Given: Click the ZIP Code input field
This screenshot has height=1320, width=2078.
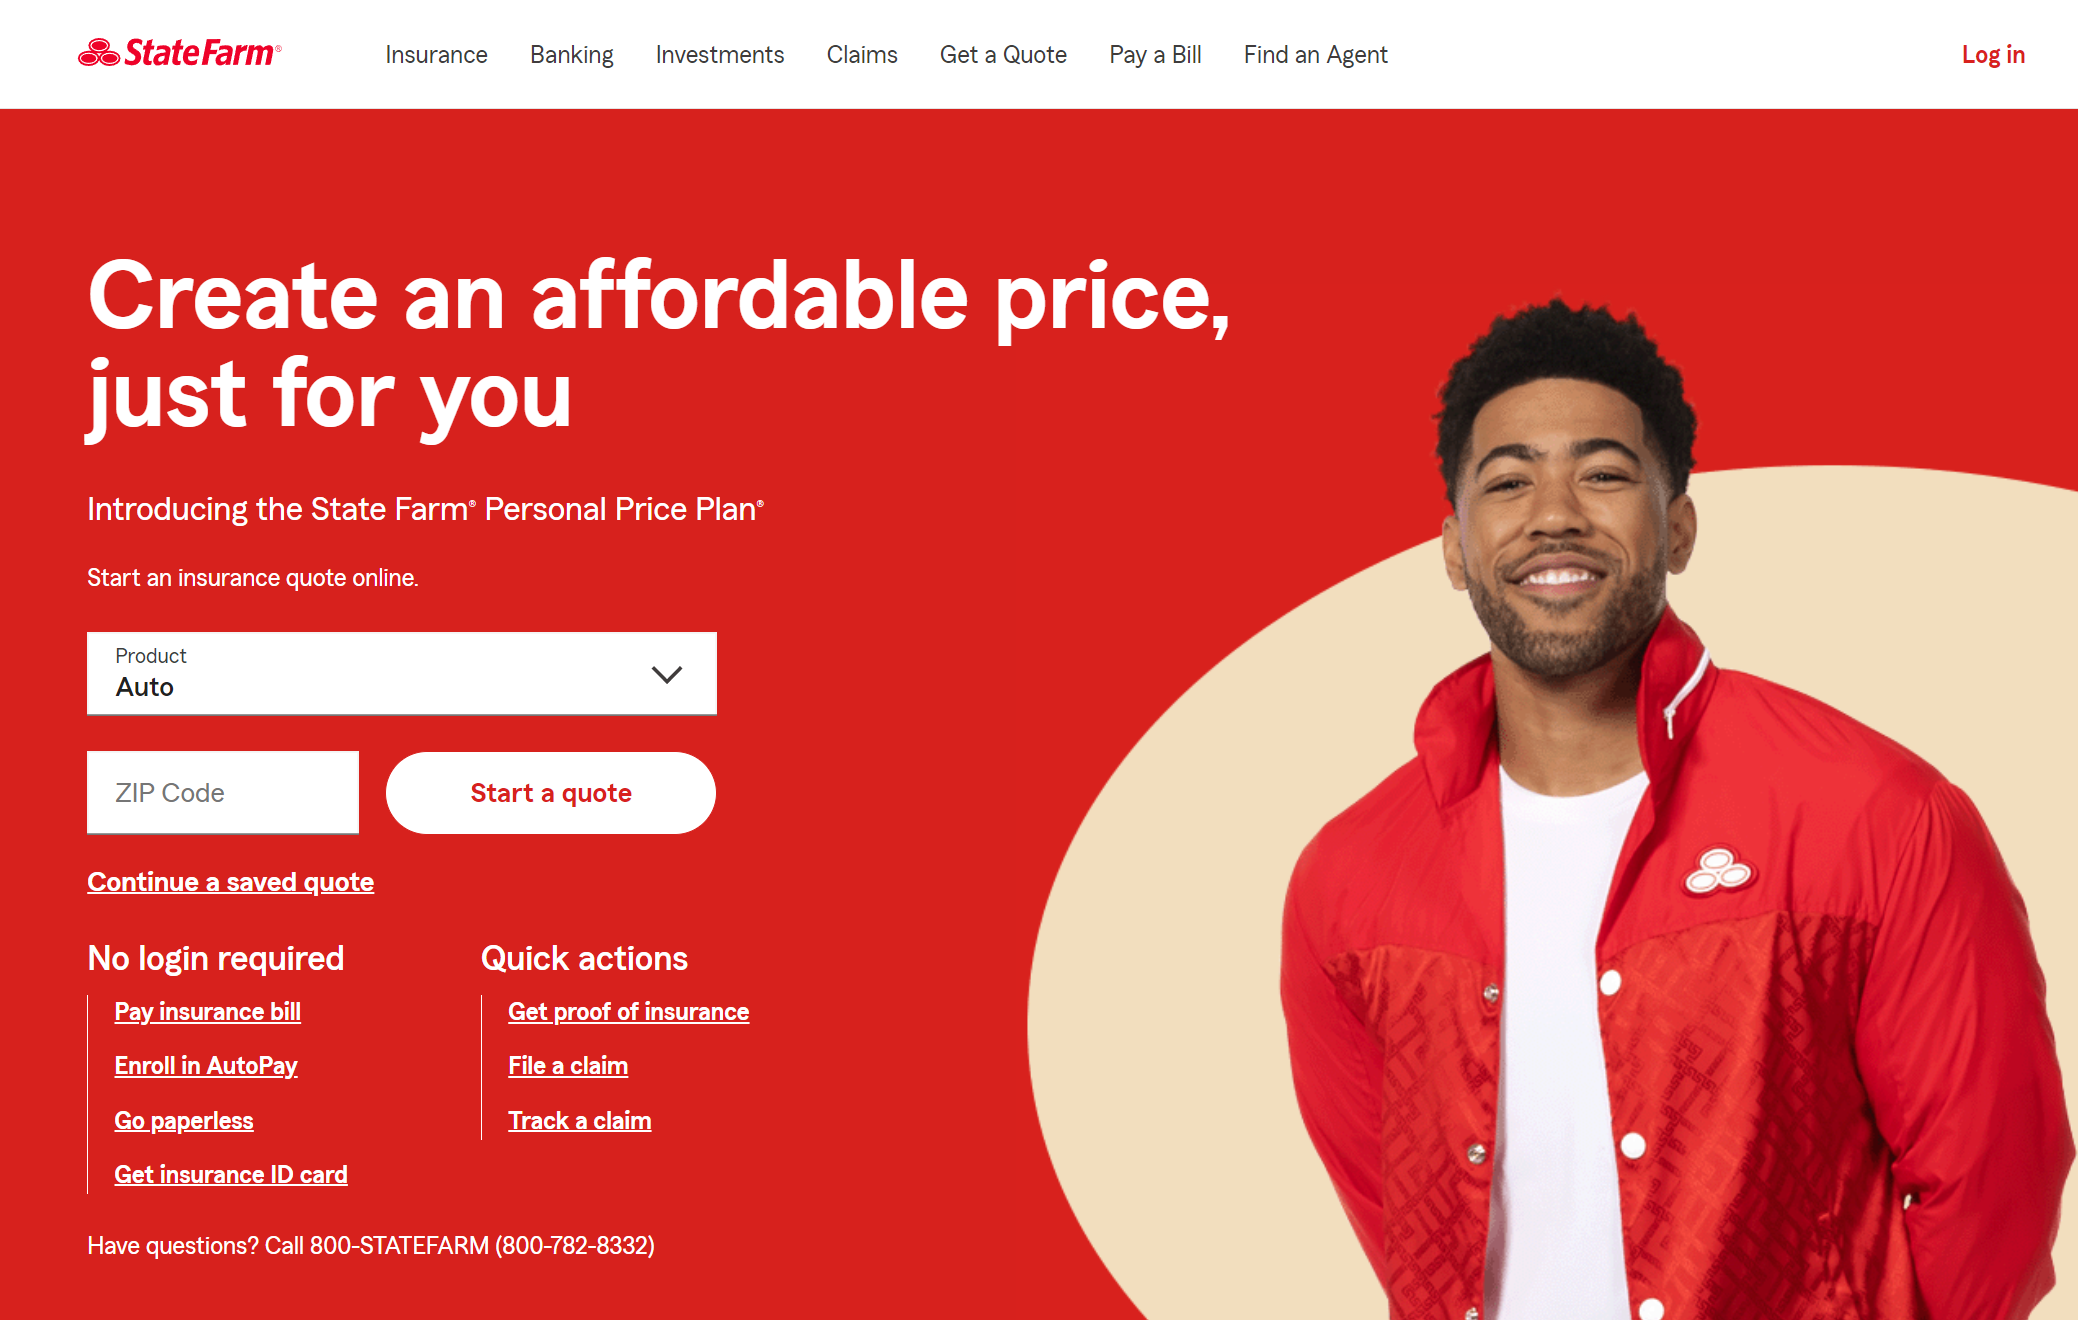Looking at the screenshot, I should tap(223, 790).
